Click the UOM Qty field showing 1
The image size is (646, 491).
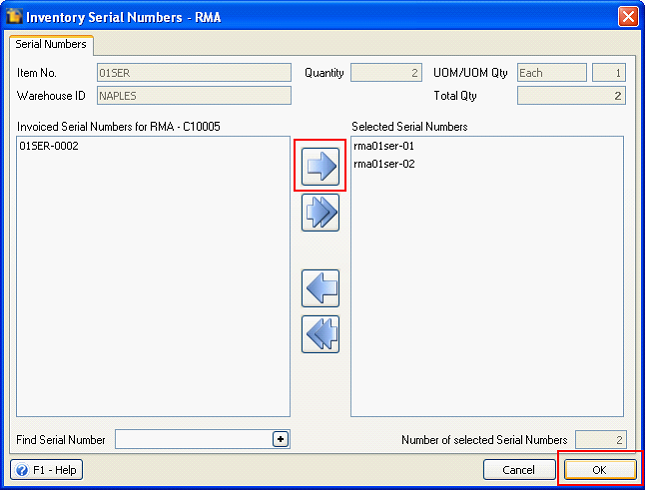coord(609,73)
